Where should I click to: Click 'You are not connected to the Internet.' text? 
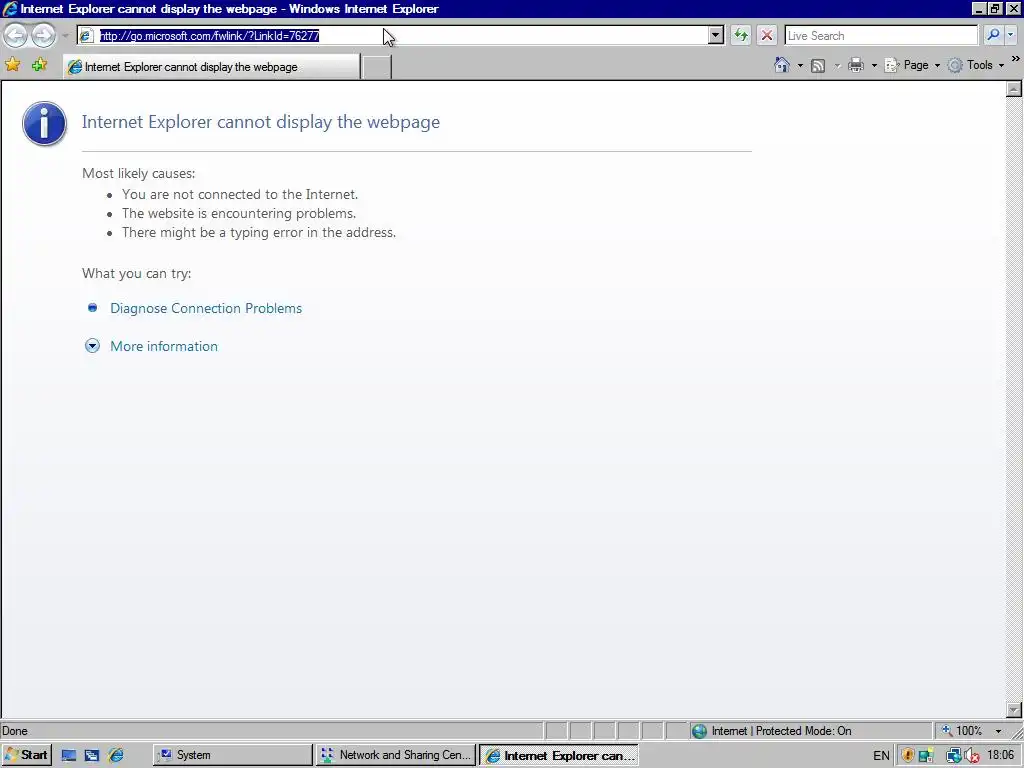(240, 194)
